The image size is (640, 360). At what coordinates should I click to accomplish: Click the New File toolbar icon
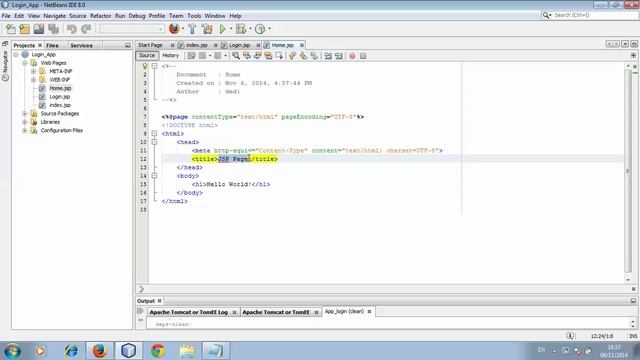10,29
